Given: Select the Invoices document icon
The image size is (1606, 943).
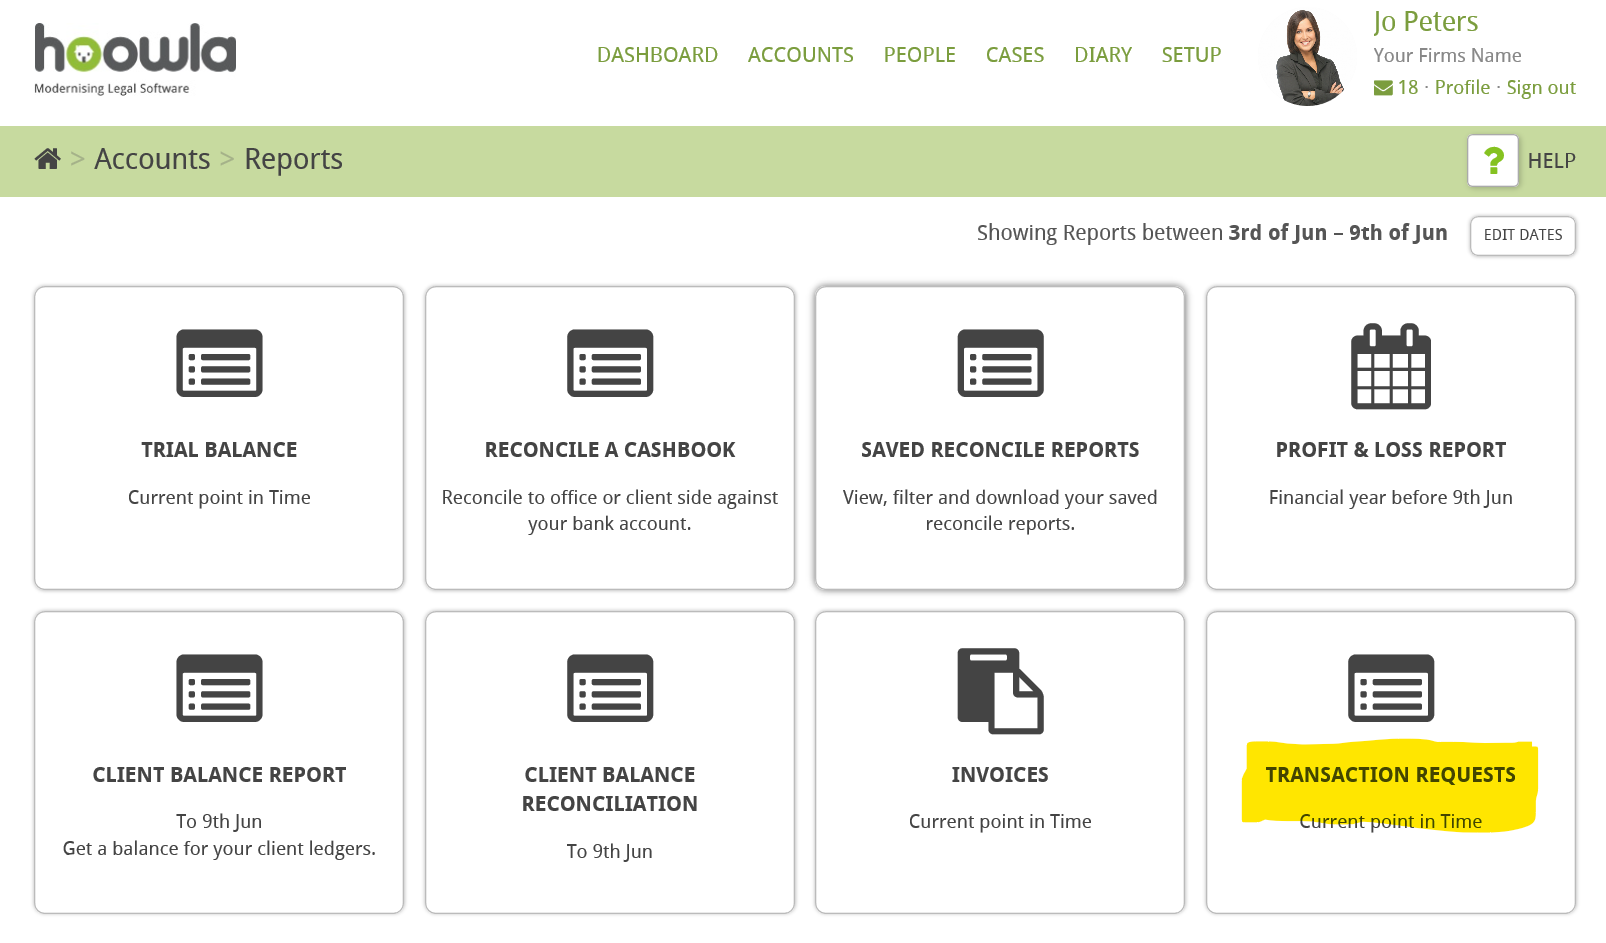Looking at the screenshot, I should click(x=1000, y=690).
